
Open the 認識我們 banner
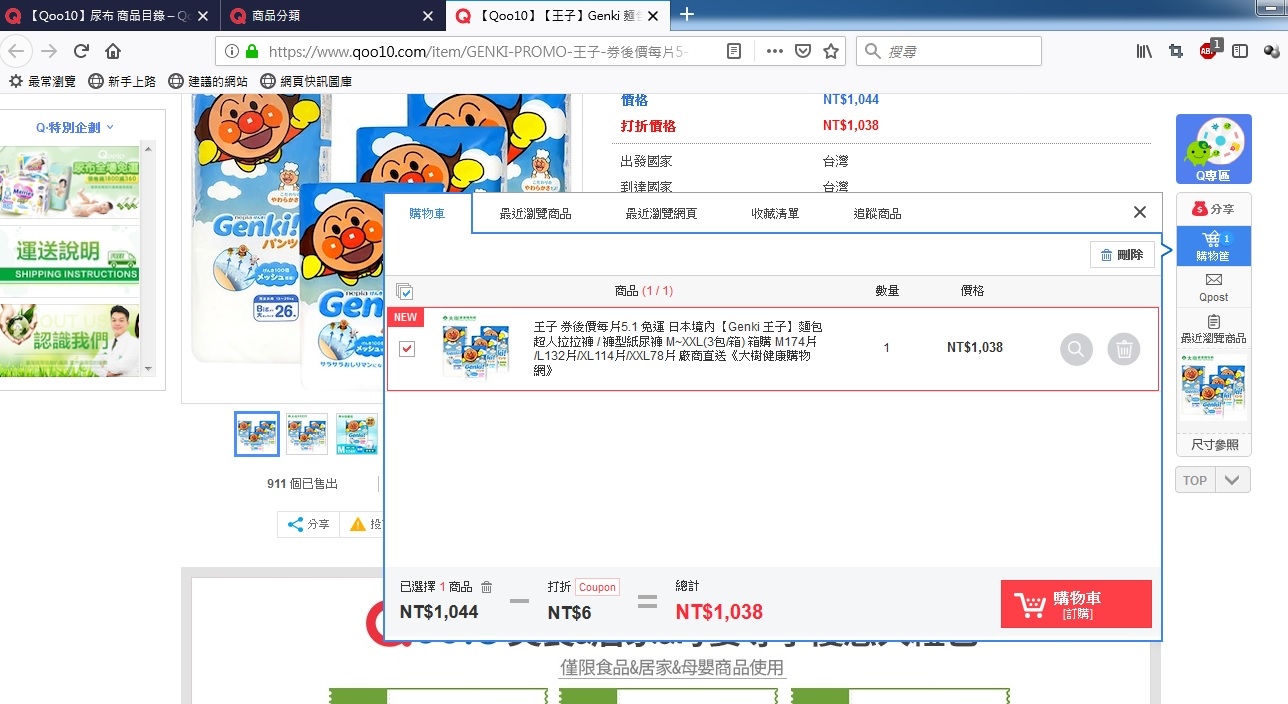[70, 339]
